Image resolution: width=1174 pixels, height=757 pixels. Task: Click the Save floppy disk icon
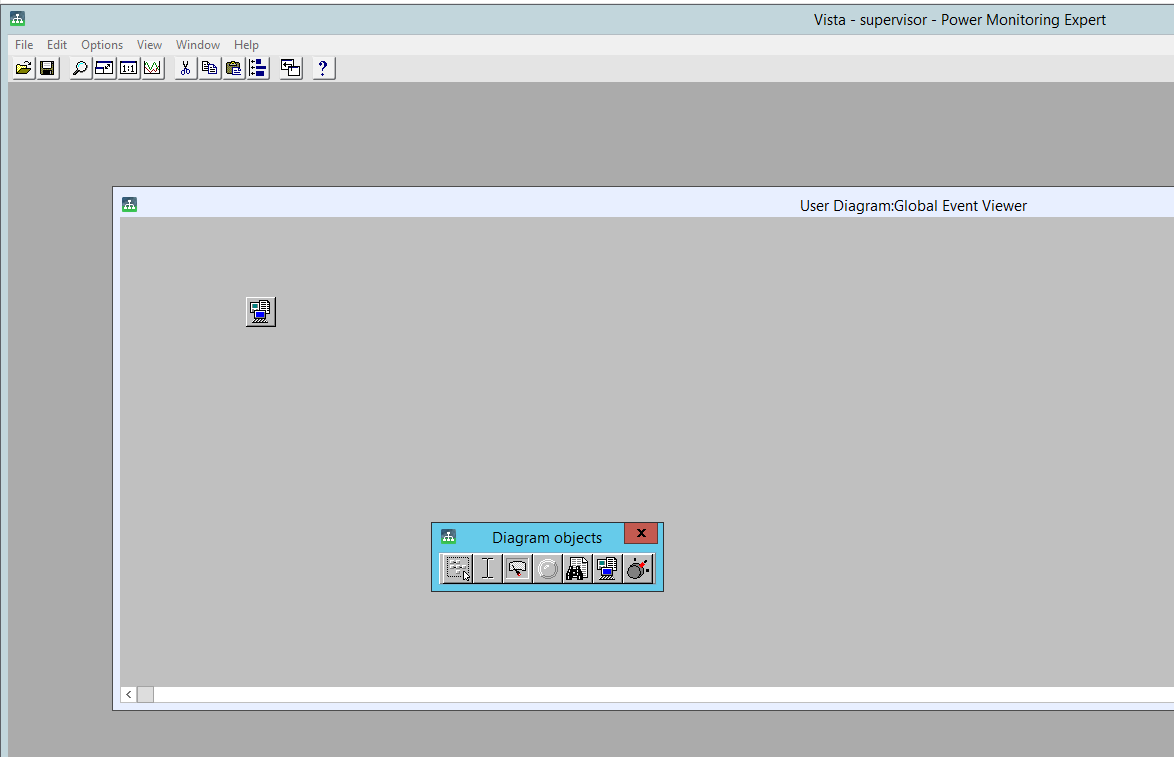47,69
